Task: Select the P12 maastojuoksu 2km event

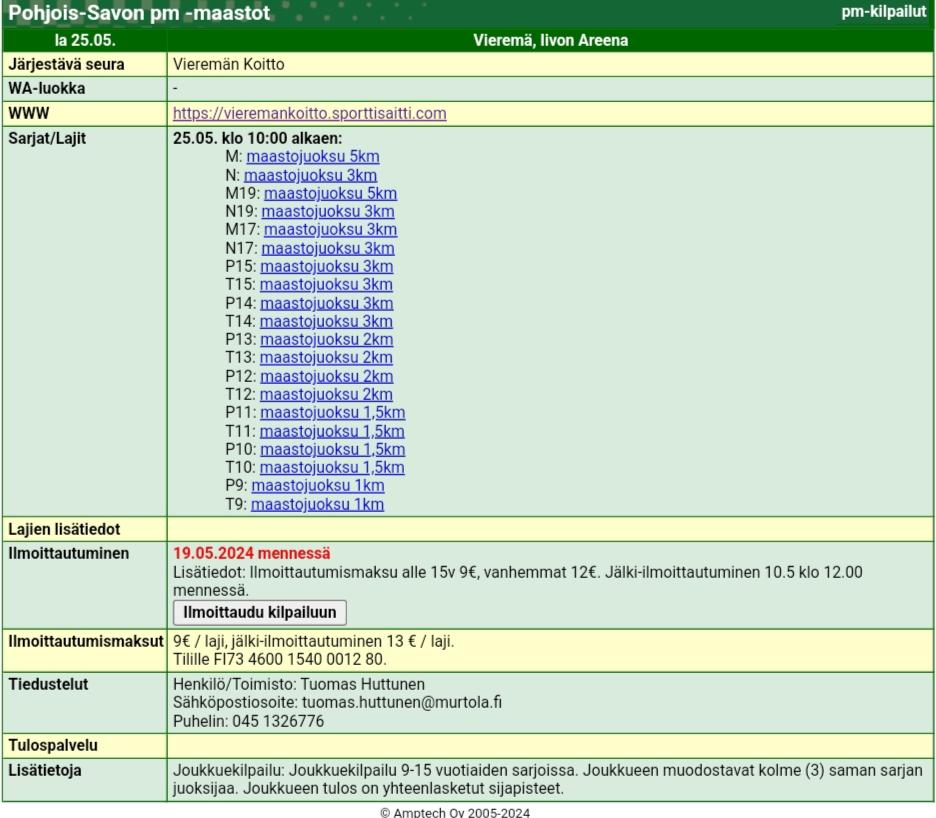Action: [326, 376]
